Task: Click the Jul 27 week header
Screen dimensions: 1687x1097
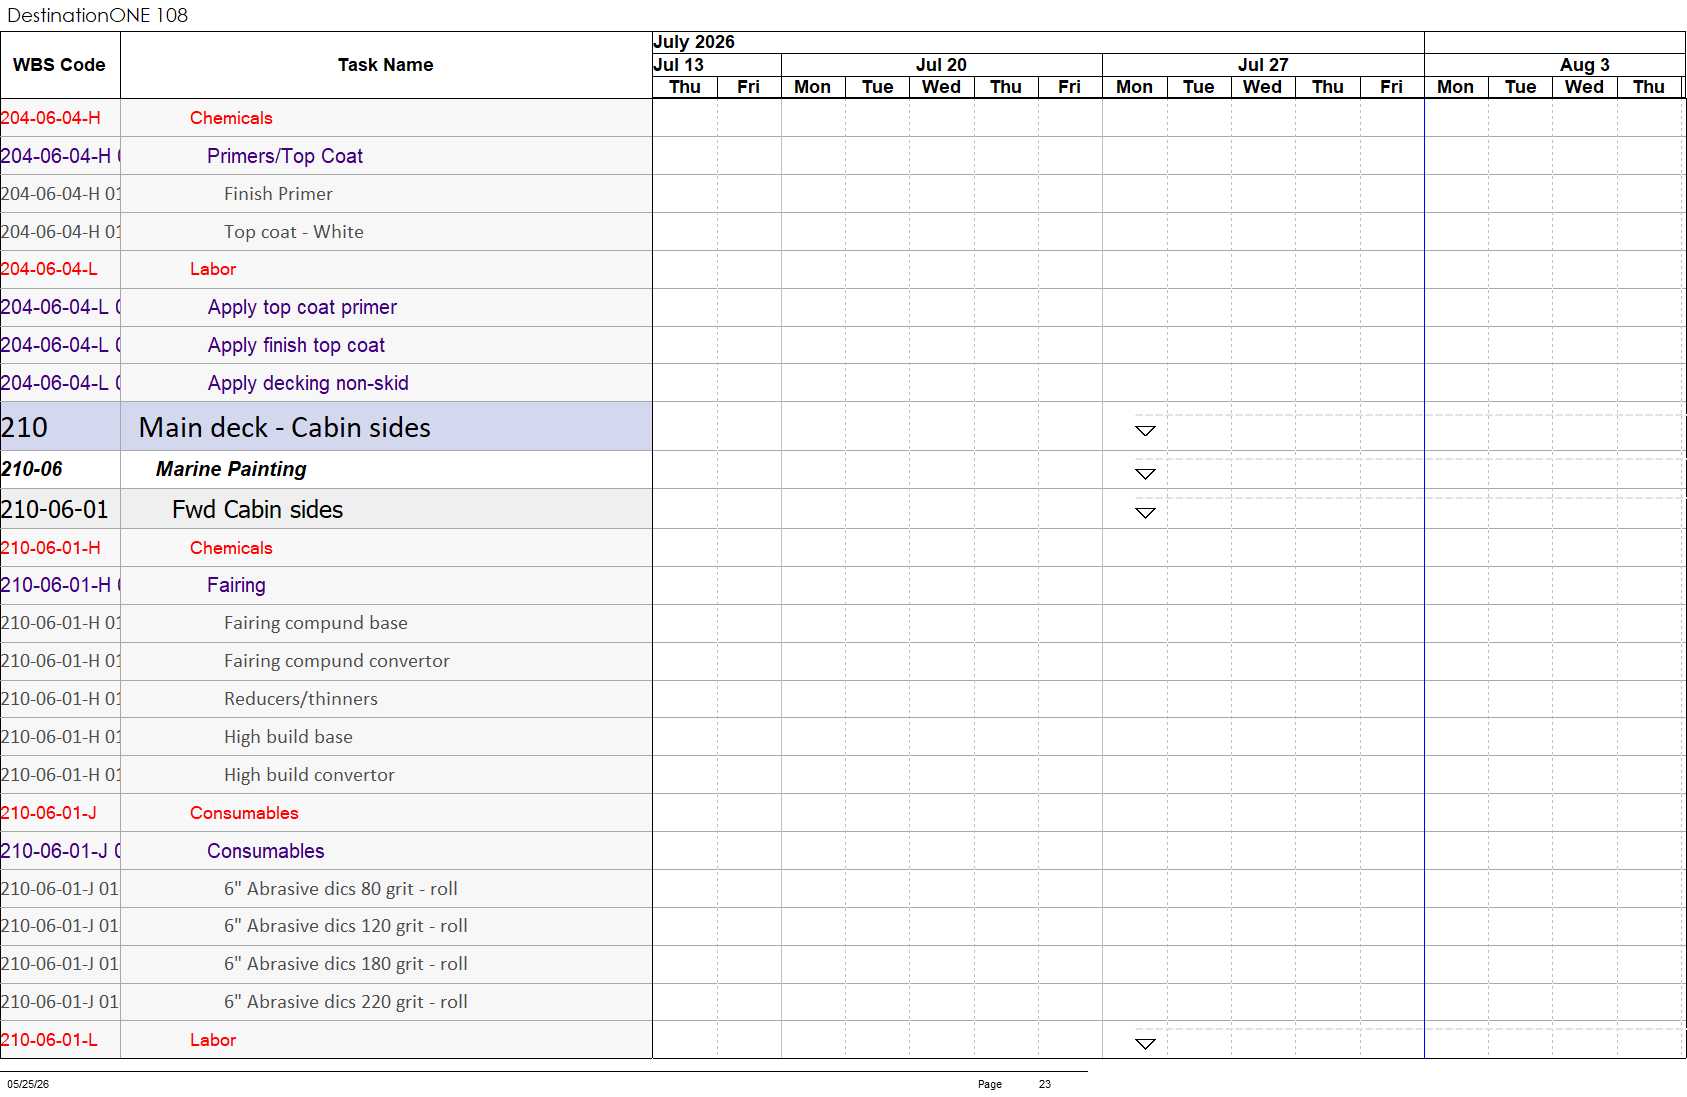Action: pos(1263,65)
